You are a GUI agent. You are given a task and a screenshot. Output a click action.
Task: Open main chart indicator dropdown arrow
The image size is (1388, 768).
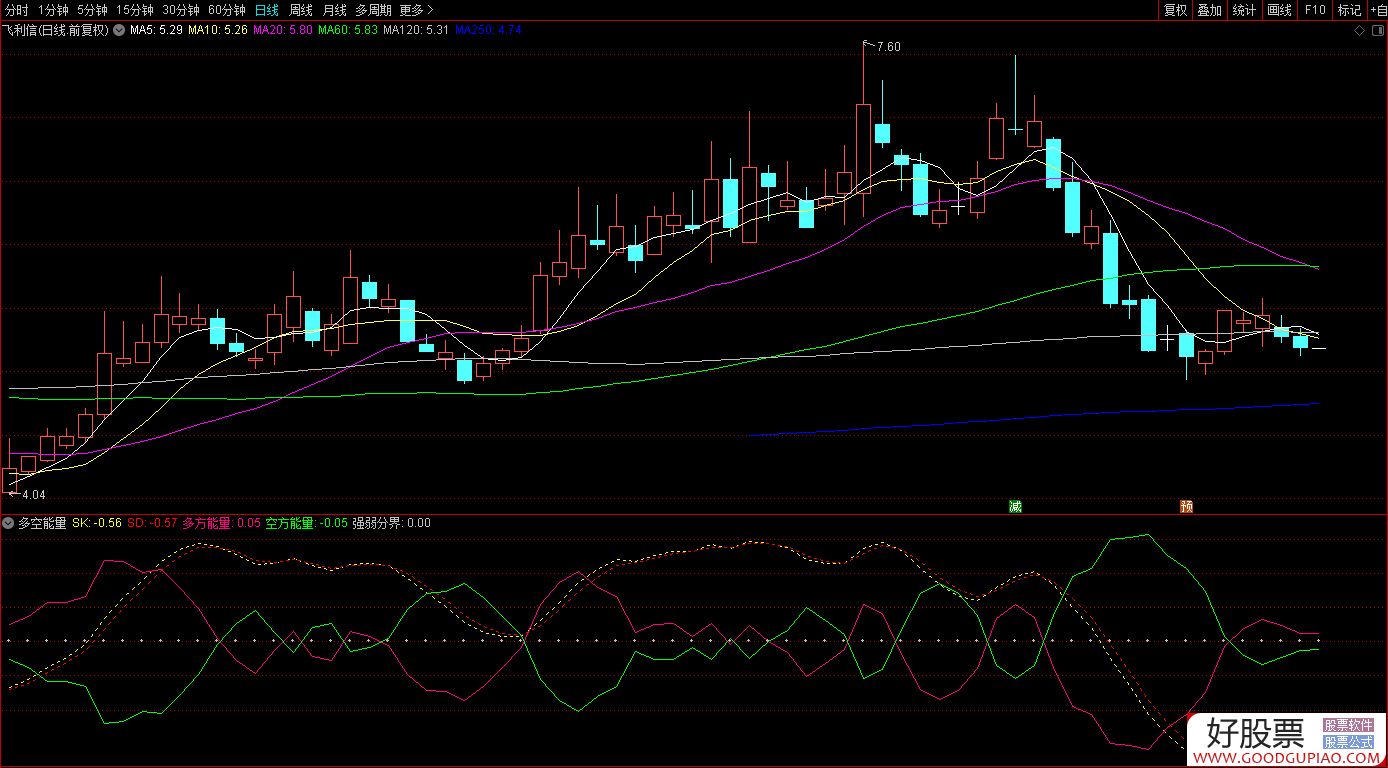tap(119, 30)
